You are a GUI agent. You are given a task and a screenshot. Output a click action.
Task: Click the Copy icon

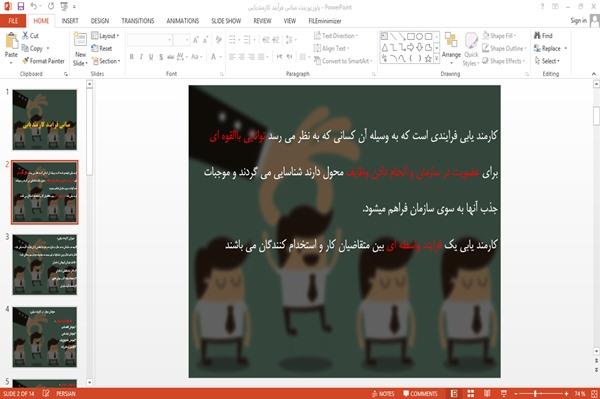(25, 48)
